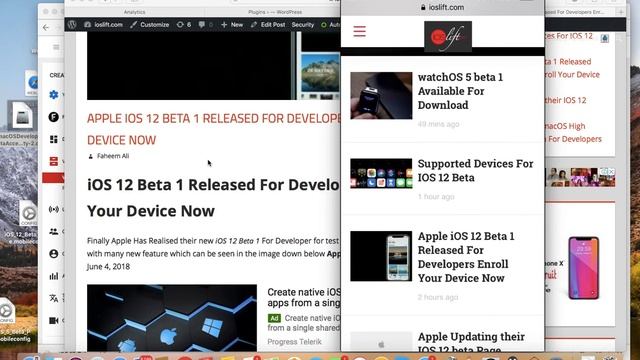Image resolution: width=640 pixels, height=360 pixels.
Task: Open the Create native iOS apps ad headline
Action: point(304,297)
